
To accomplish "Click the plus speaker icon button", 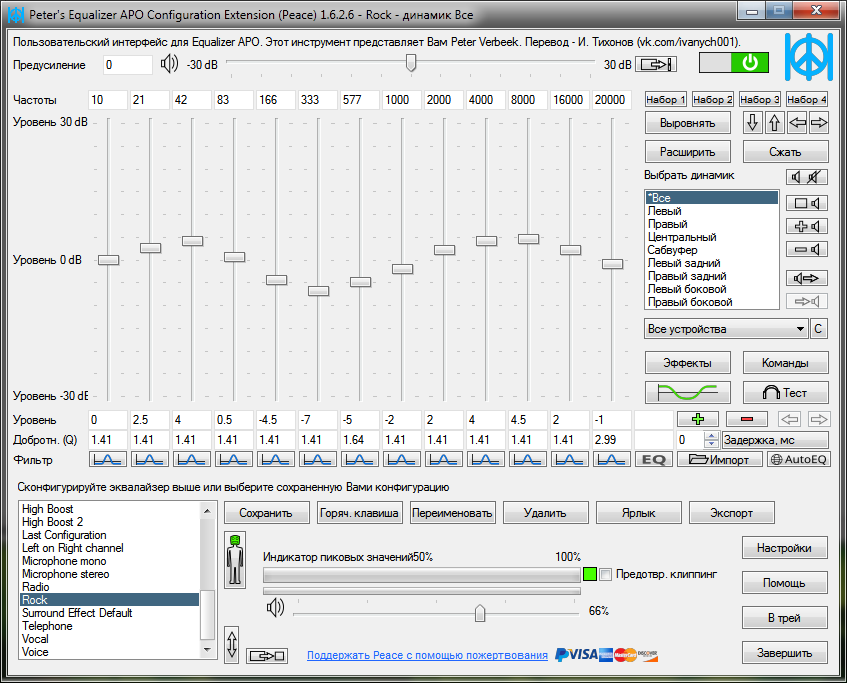I will [x=806, y=226].
